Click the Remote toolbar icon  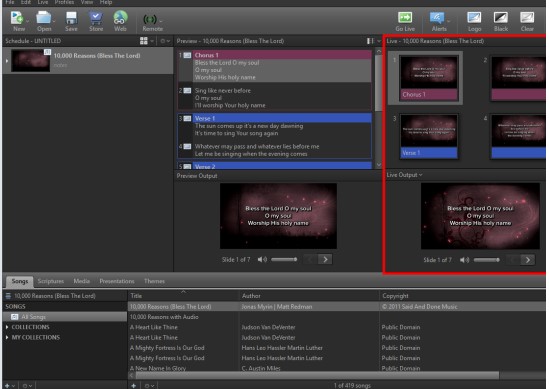click(151, 19)
